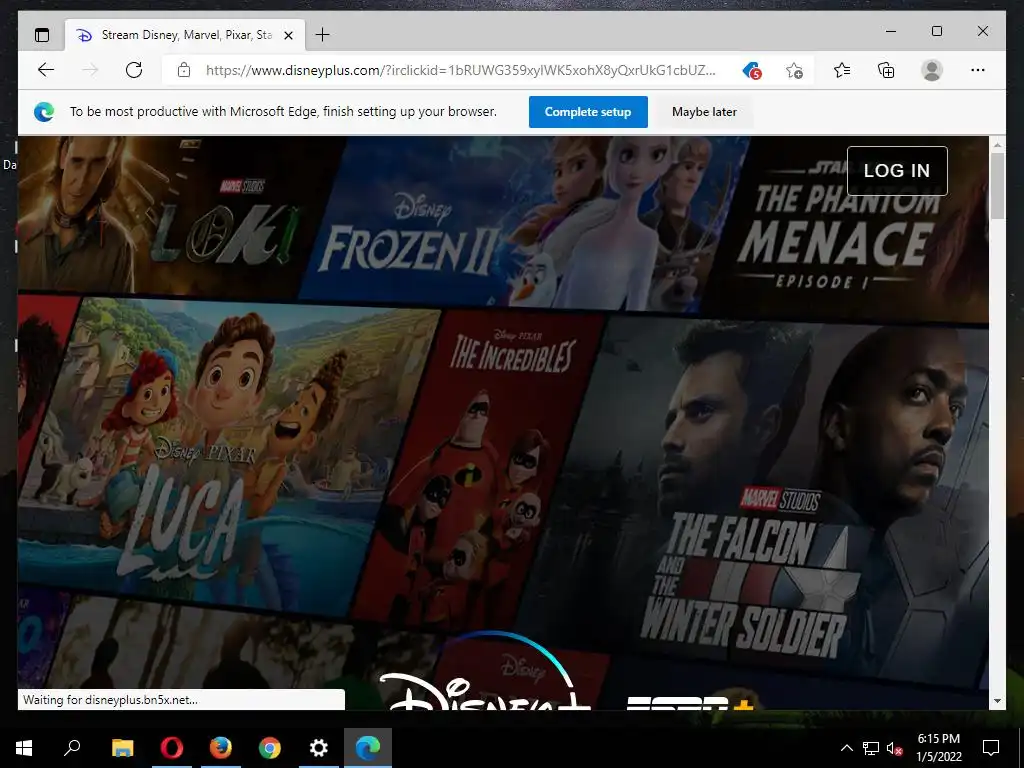Open Edge Settings and more menu

[x=978, y=70]
